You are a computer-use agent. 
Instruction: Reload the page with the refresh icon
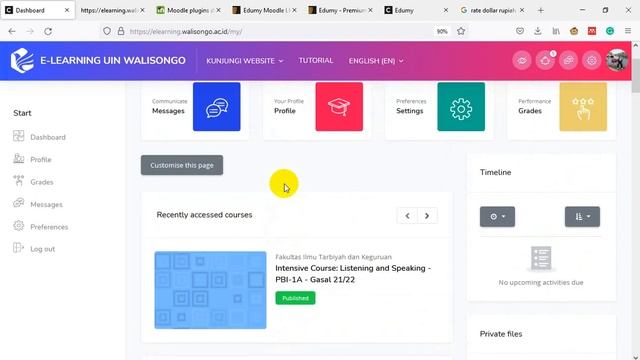click(x=48, y=31)
